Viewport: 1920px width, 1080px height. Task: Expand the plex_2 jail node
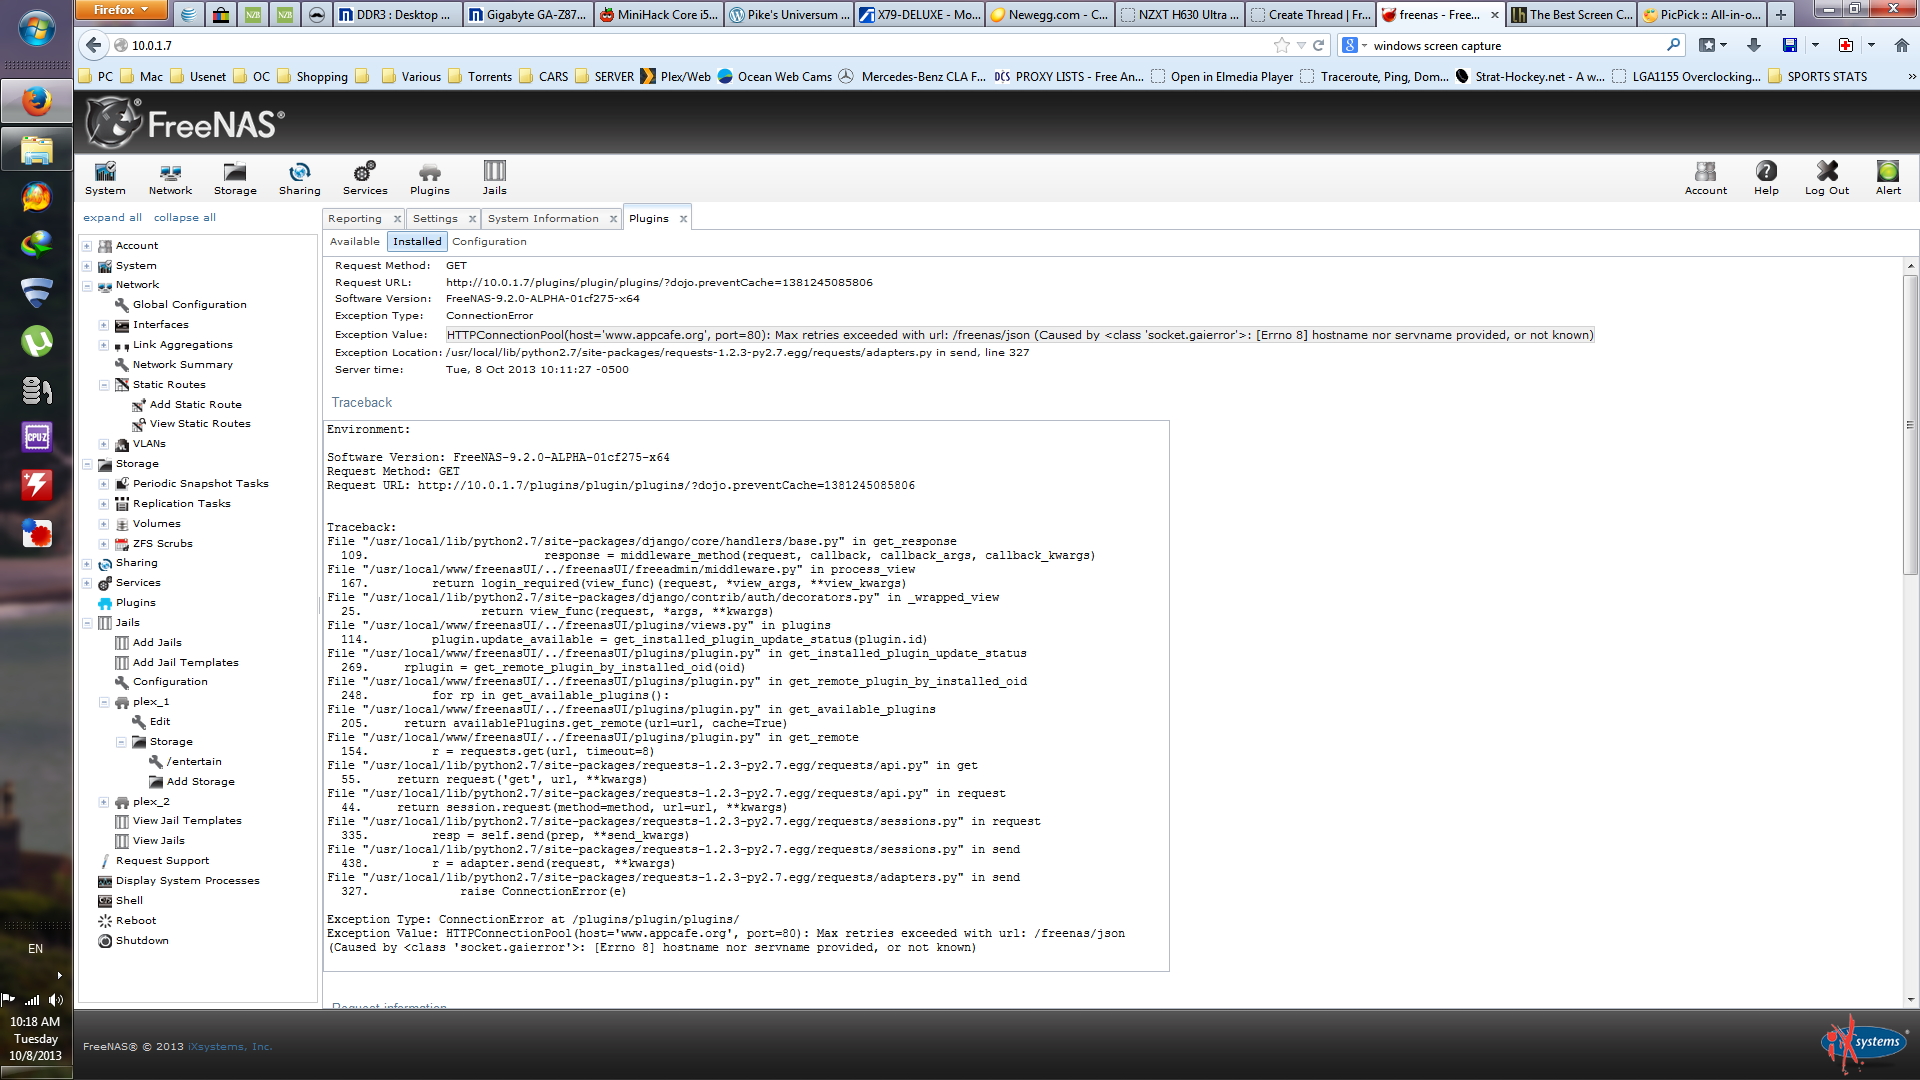click(x=104, y=802)
